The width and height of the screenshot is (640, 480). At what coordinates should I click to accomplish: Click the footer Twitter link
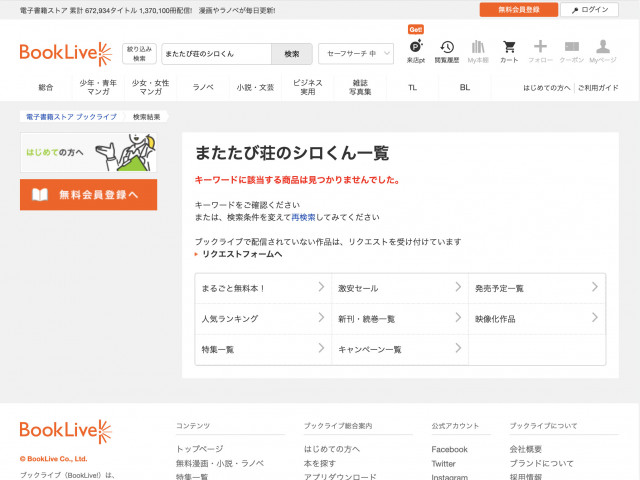(443, 464)
